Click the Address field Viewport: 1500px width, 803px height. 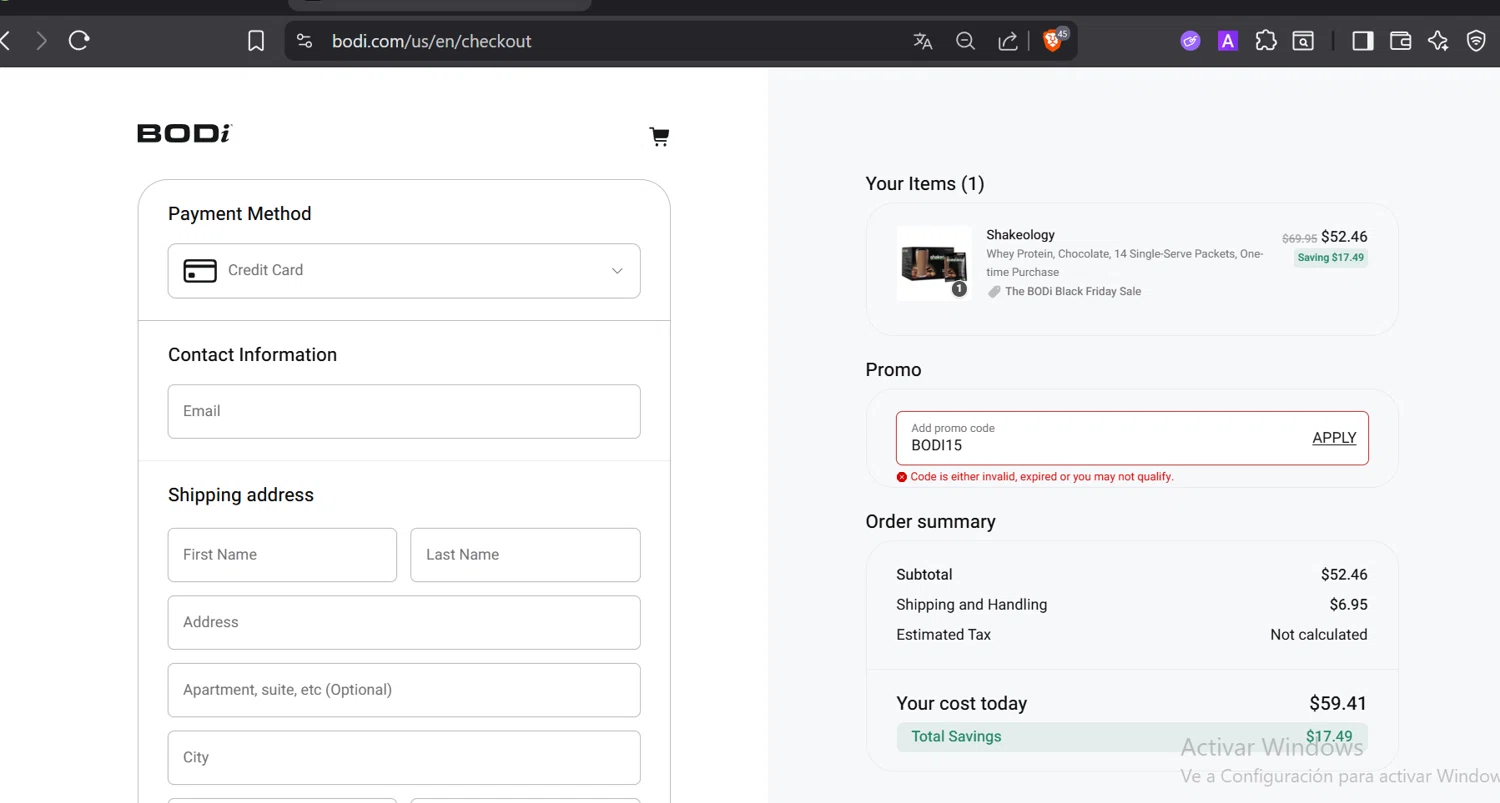(404, 622)
